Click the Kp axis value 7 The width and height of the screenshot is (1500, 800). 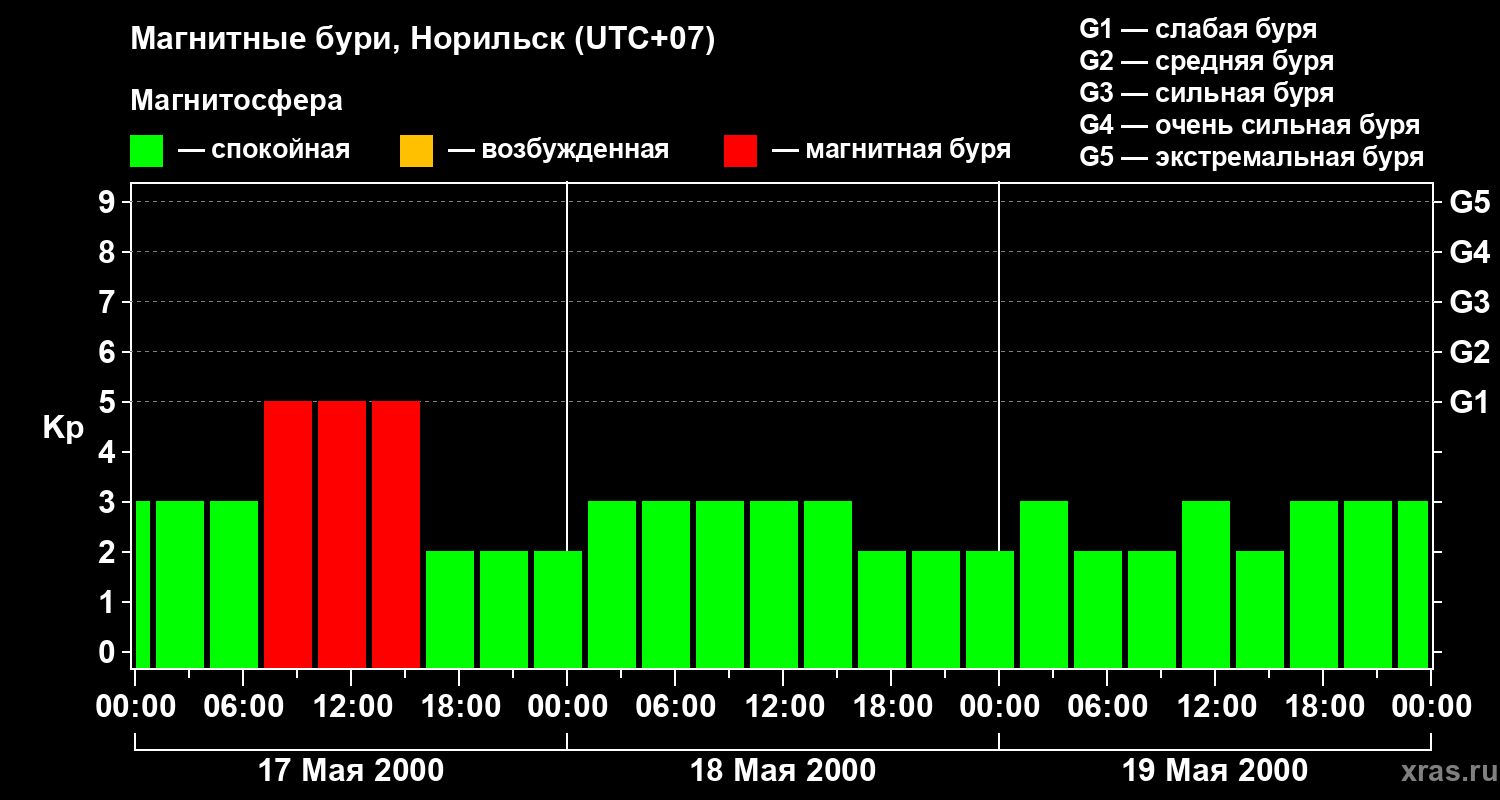109,302
